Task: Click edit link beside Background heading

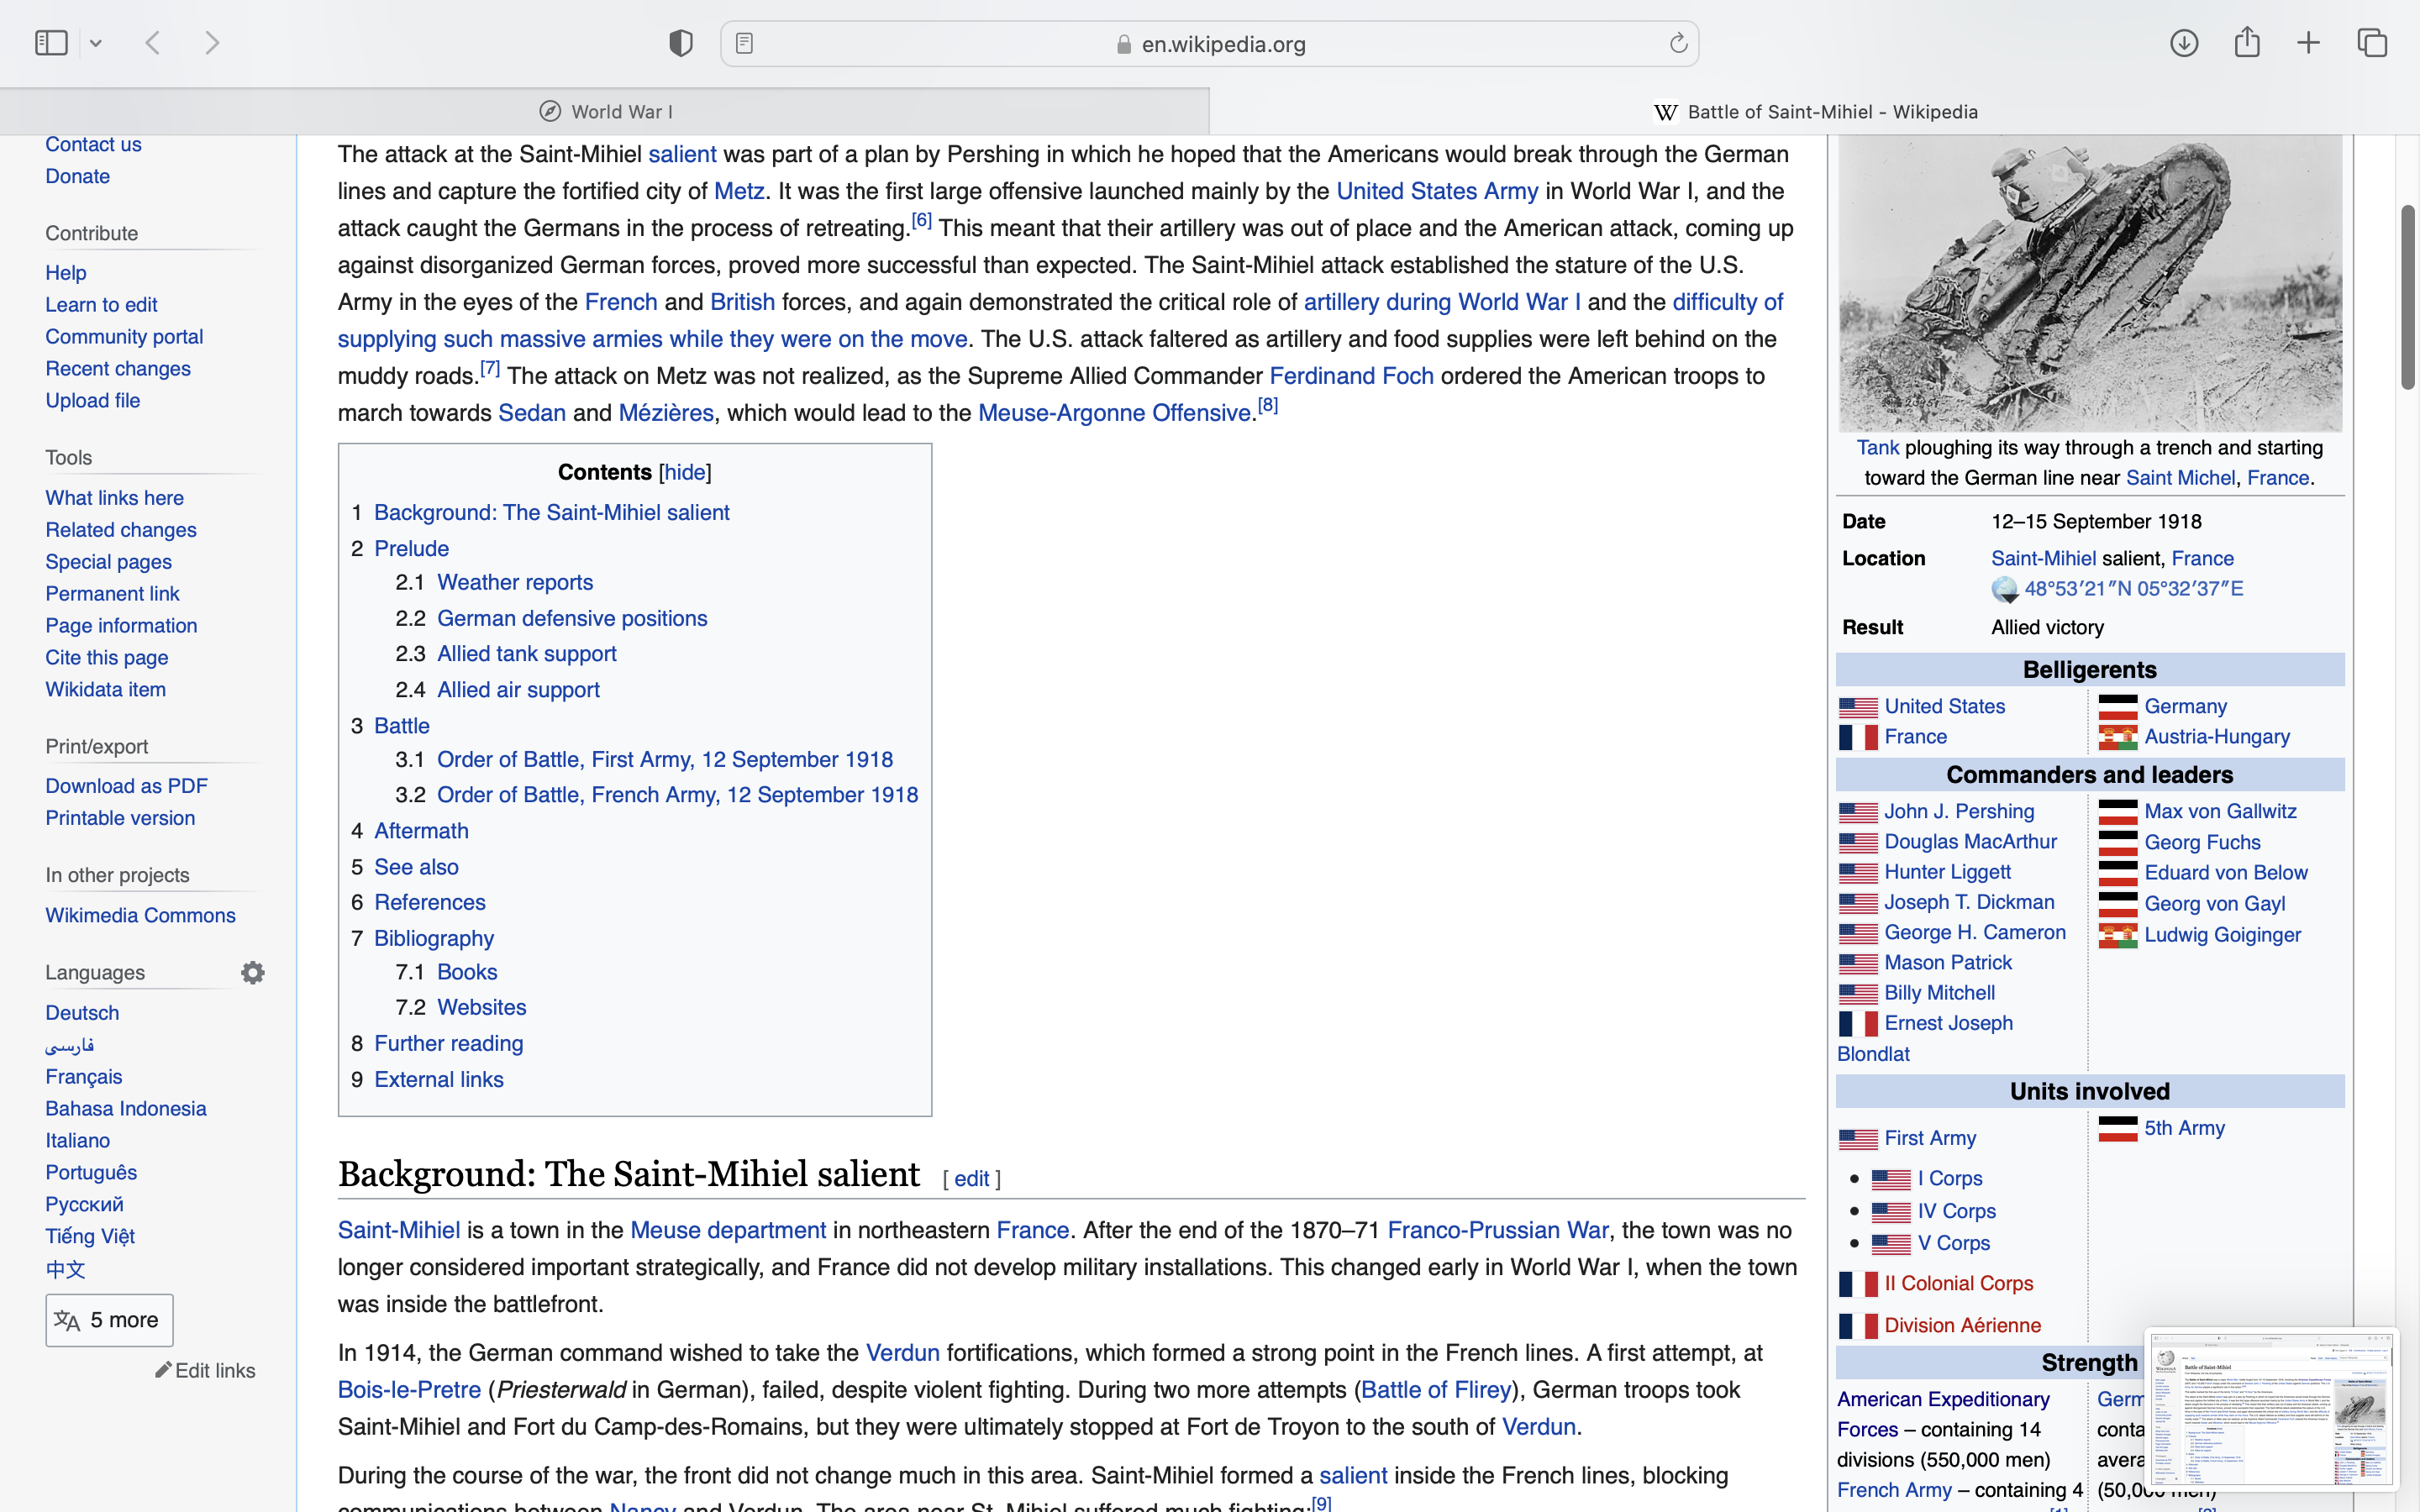Action: coord(971,1179)
